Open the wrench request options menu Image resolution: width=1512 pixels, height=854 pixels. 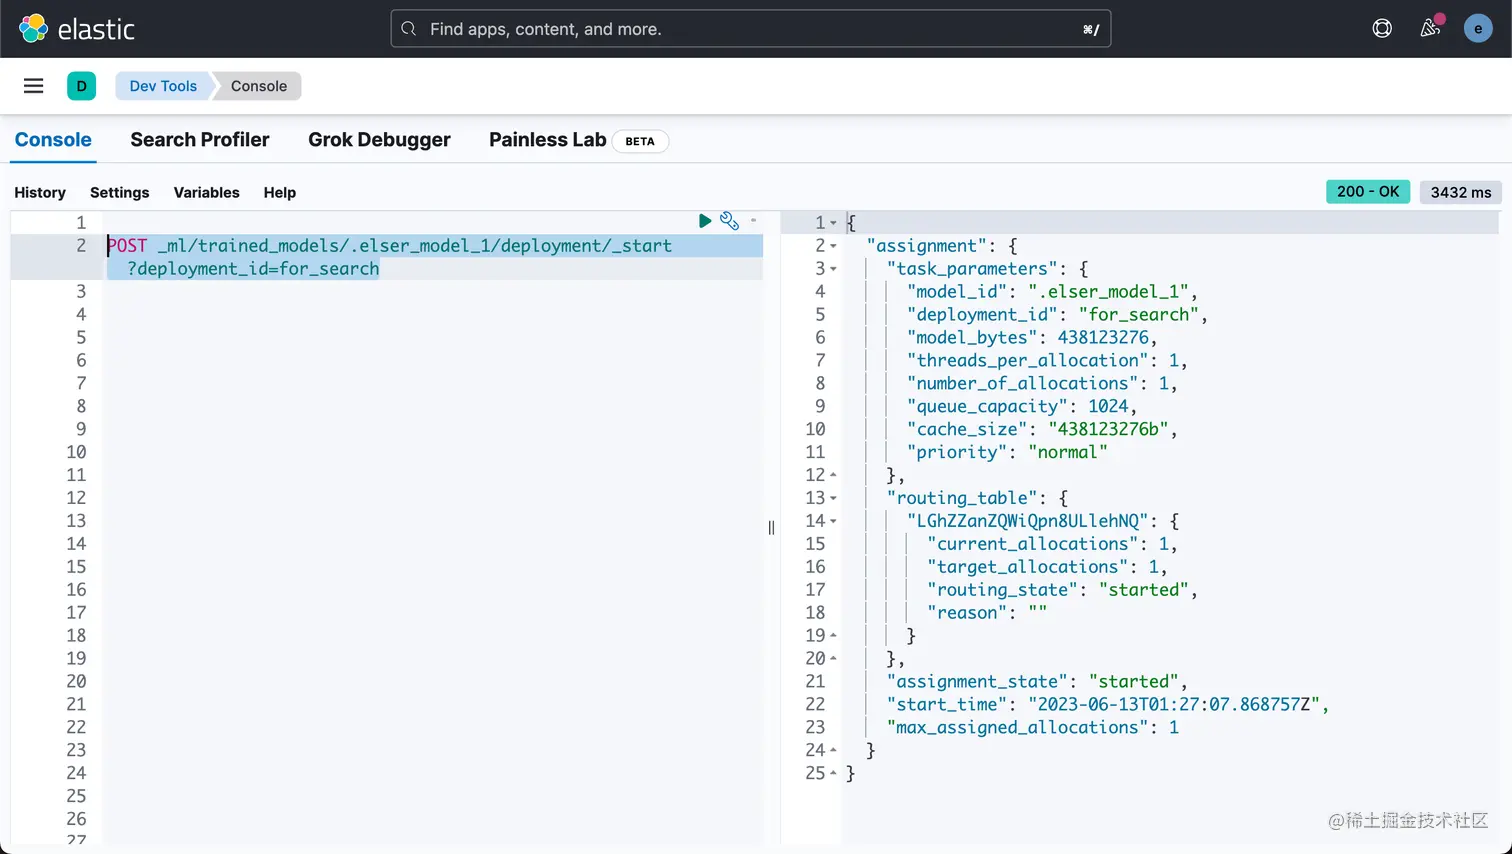(x=729, y=221)
